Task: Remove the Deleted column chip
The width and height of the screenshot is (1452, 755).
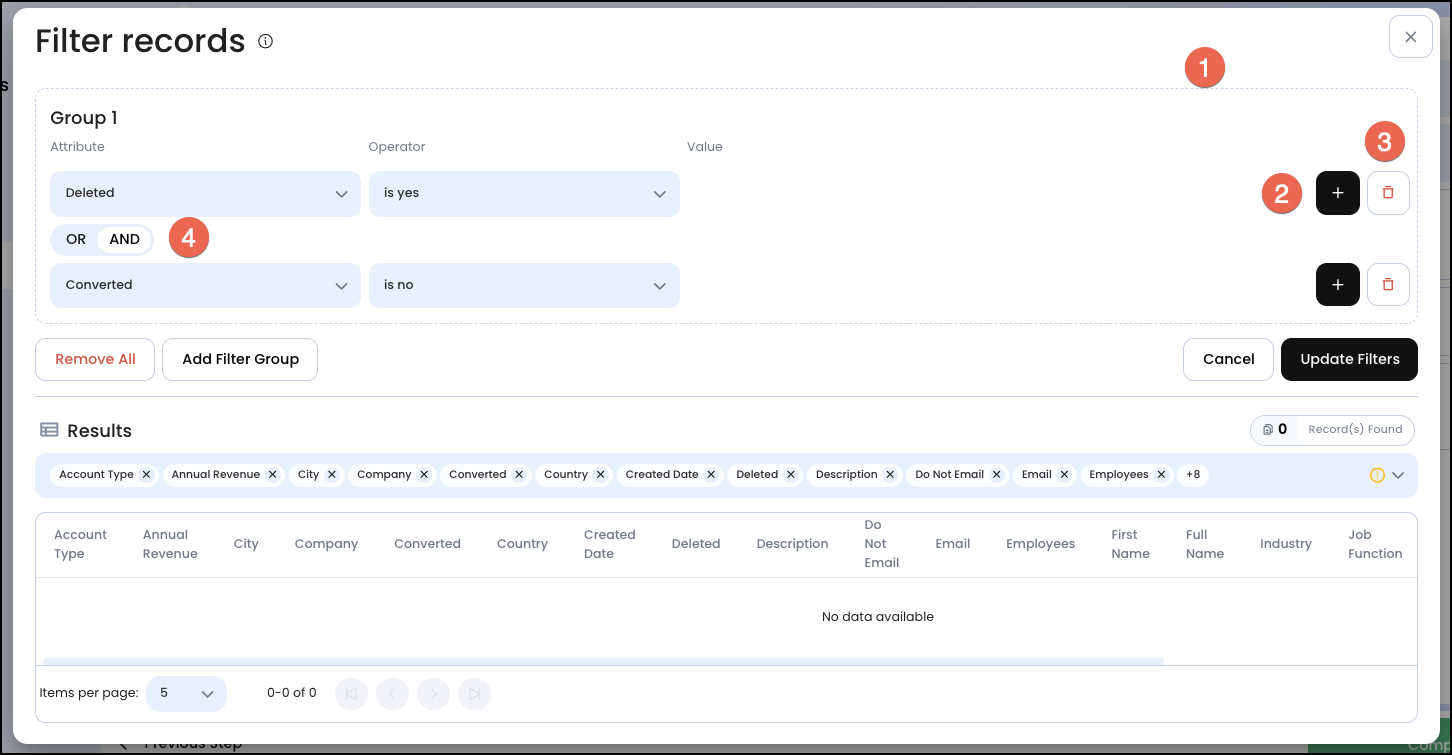Action: (x=791, y=475)
